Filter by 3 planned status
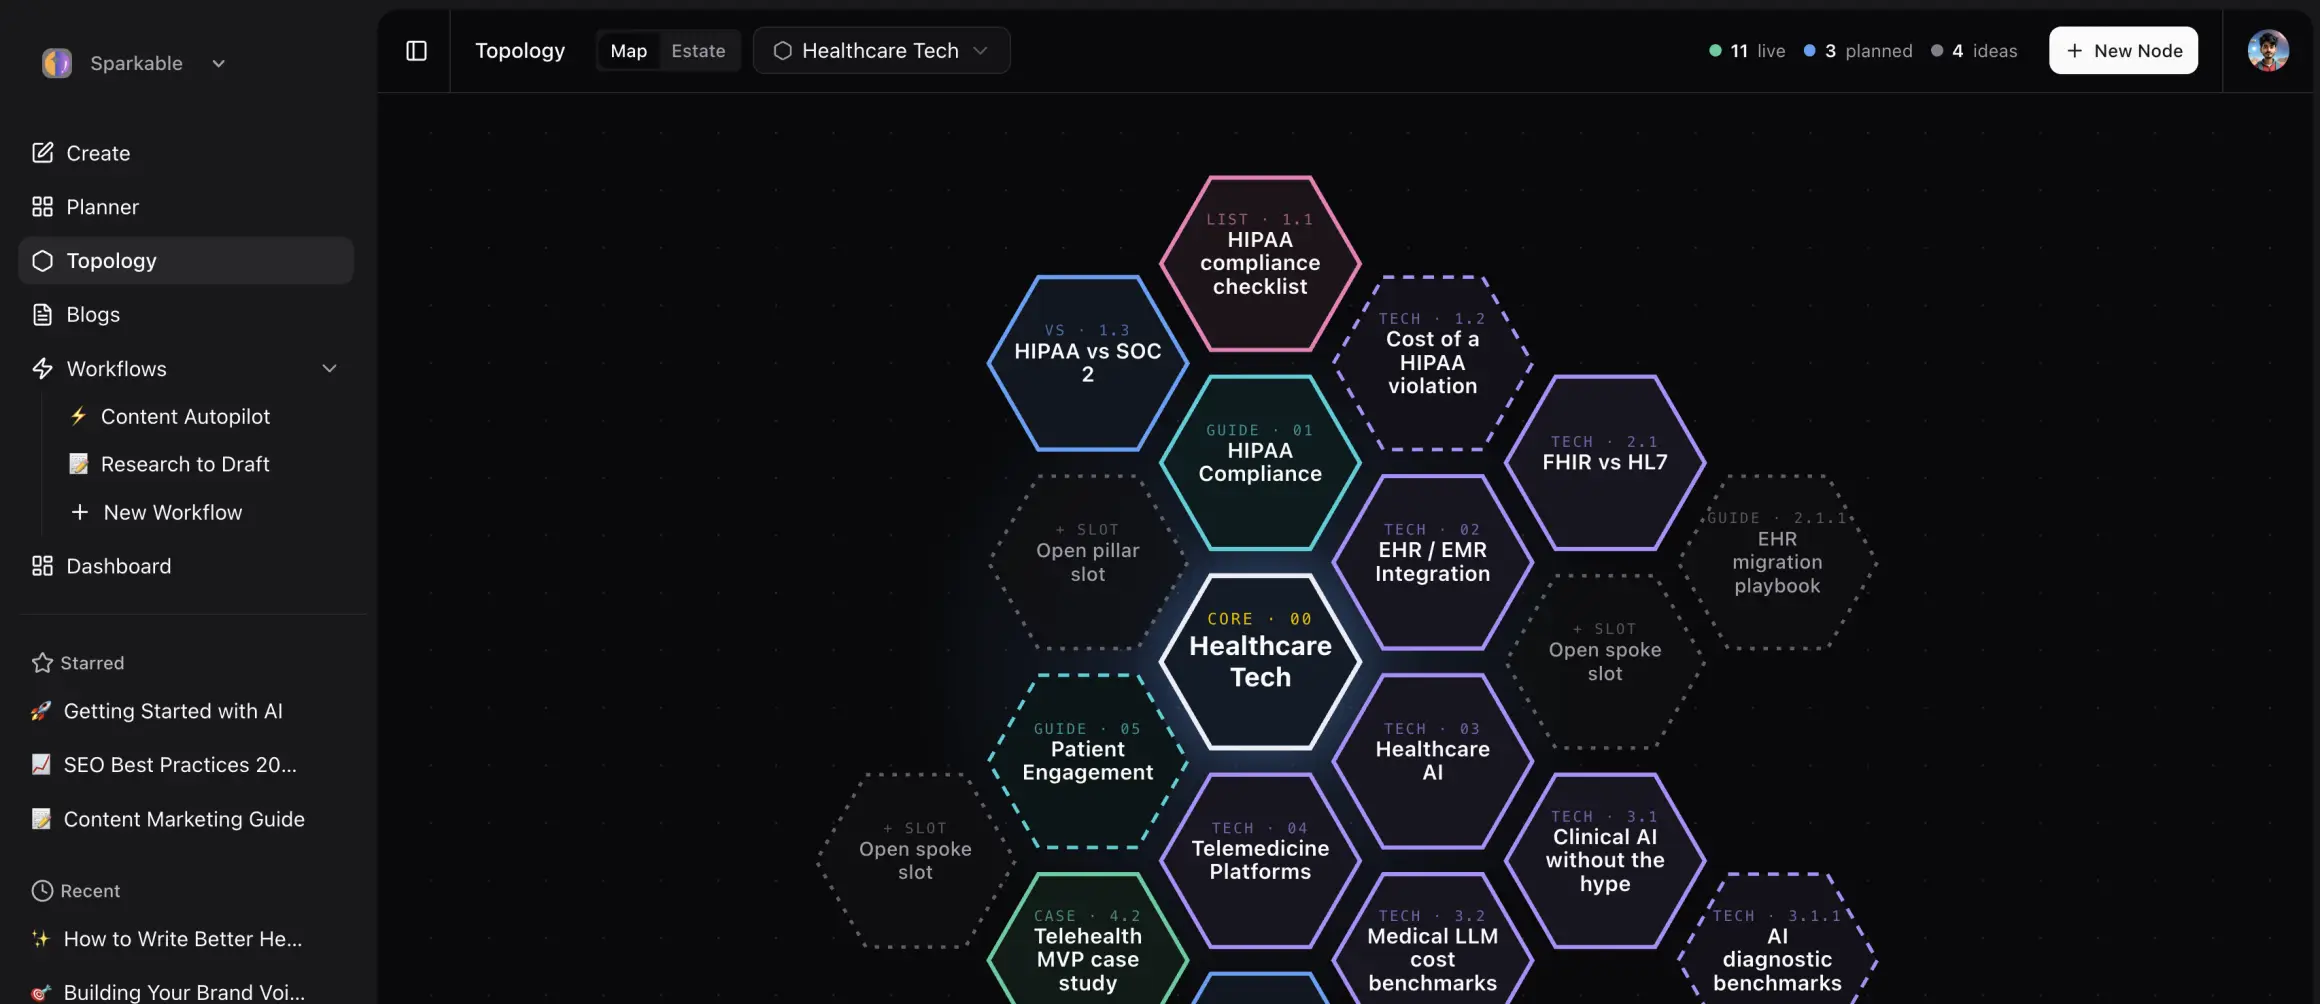Screen dimensions: 2320x1004 1858,51
